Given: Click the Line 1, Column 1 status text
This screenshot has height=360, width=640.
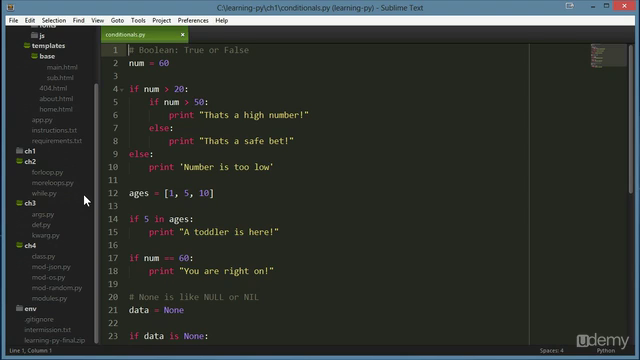Looking at the screenshot, I should tap(31, 351).
